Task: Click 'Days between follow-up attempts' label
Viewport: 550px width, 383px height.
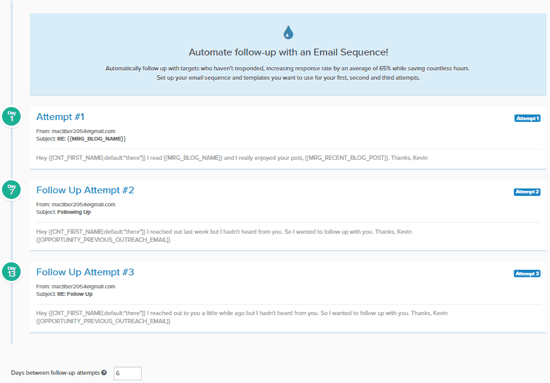Action: [x=55, y=372]
